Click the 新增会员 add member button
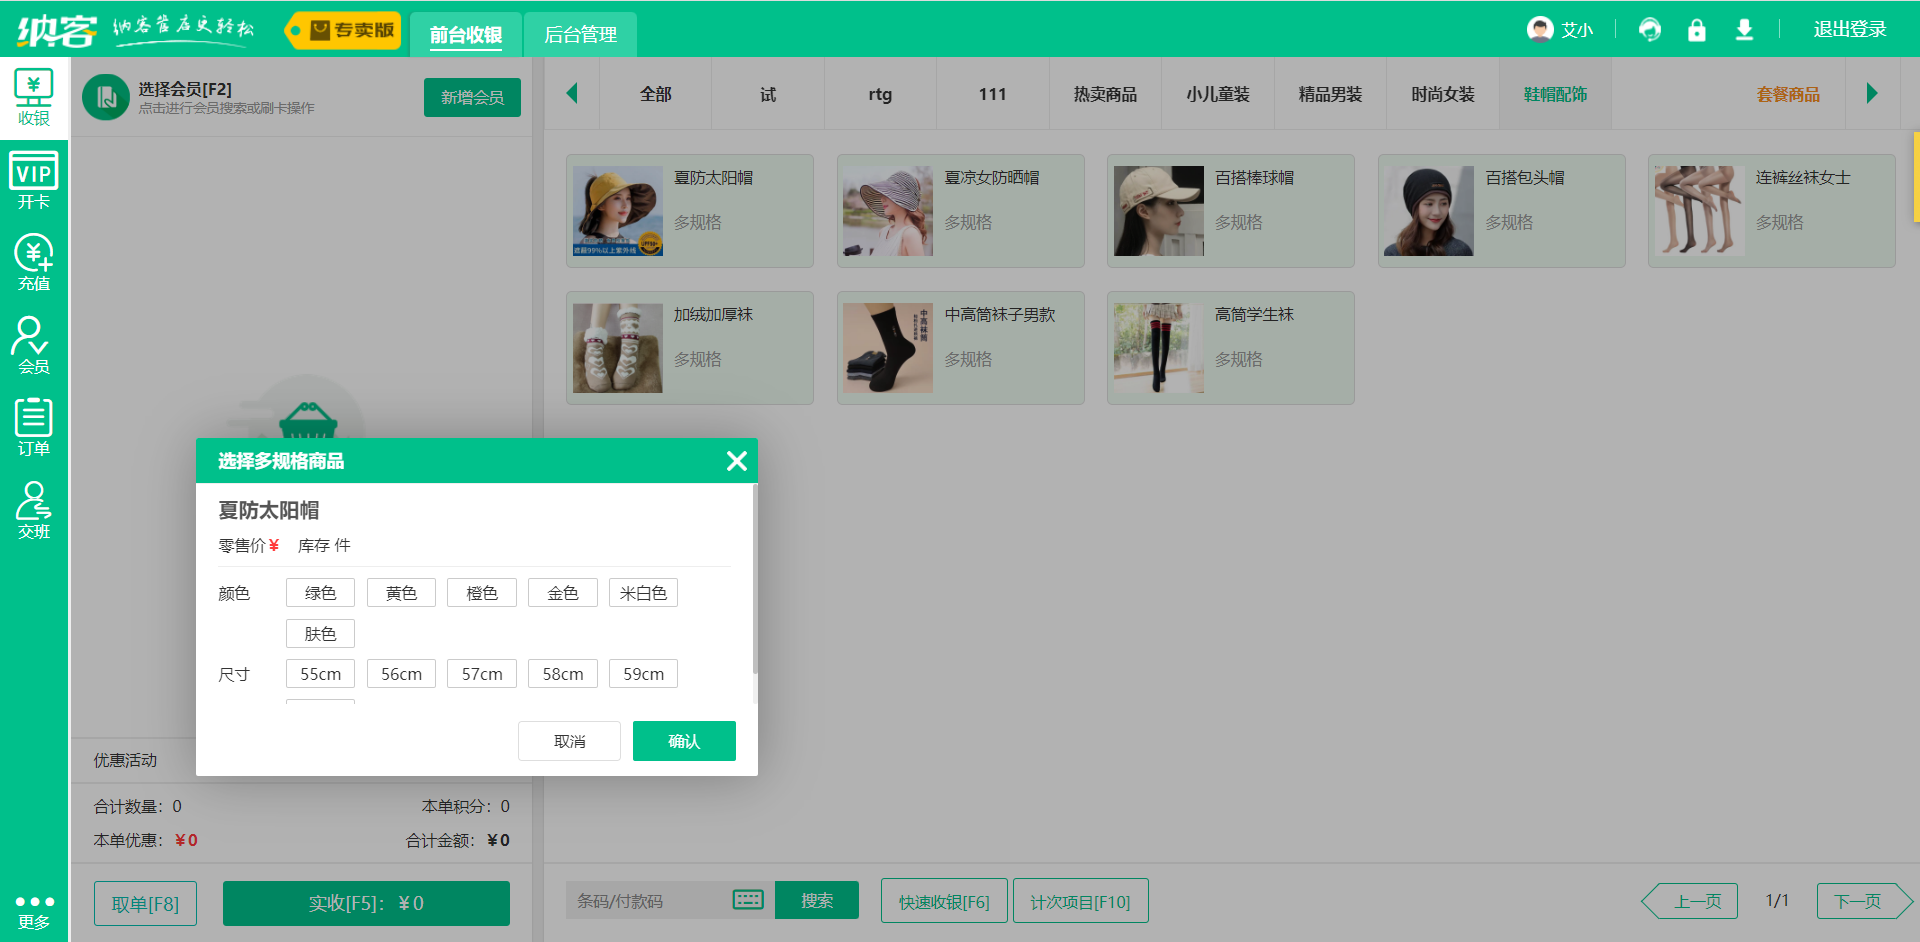 (472, 97)
